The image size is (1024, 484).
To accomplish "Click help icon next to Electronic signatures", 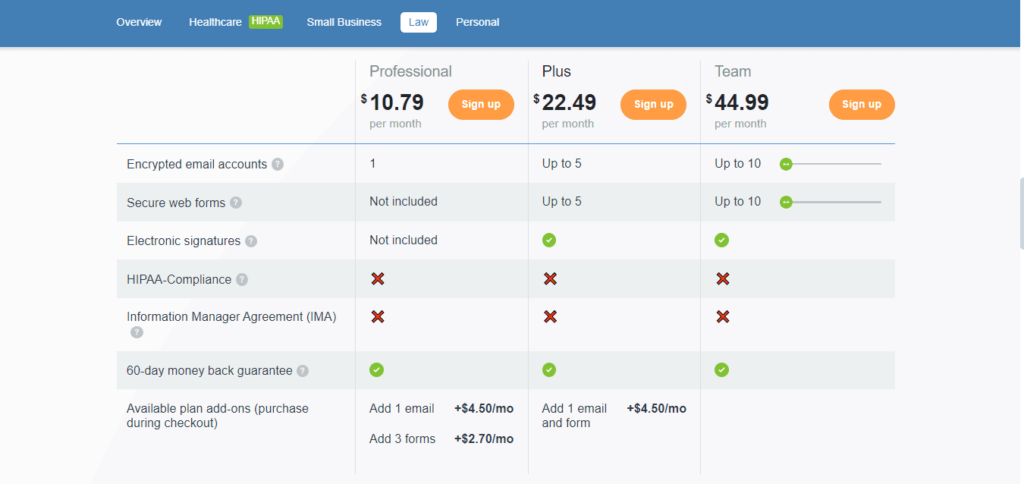I will click(x=251, y=241).
